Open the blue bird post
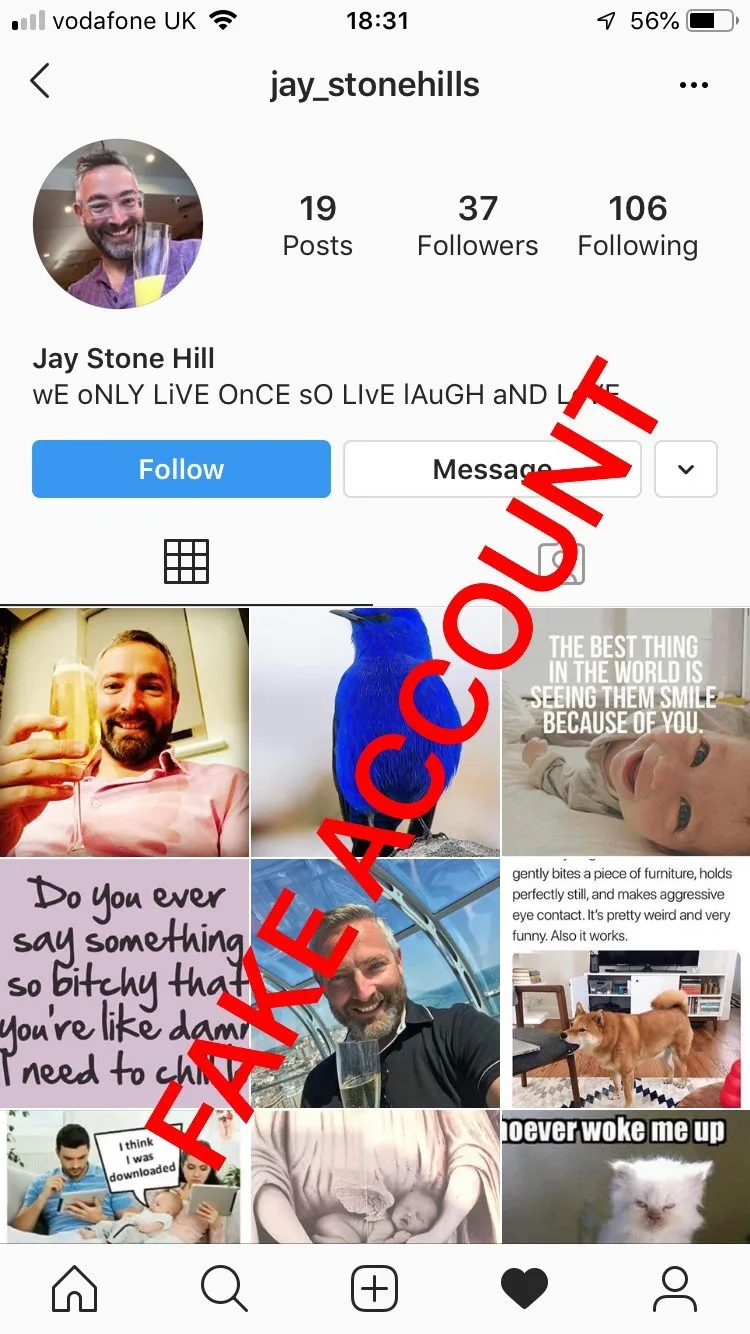Viewport: 750px width, 1334px height. point(375,732)
